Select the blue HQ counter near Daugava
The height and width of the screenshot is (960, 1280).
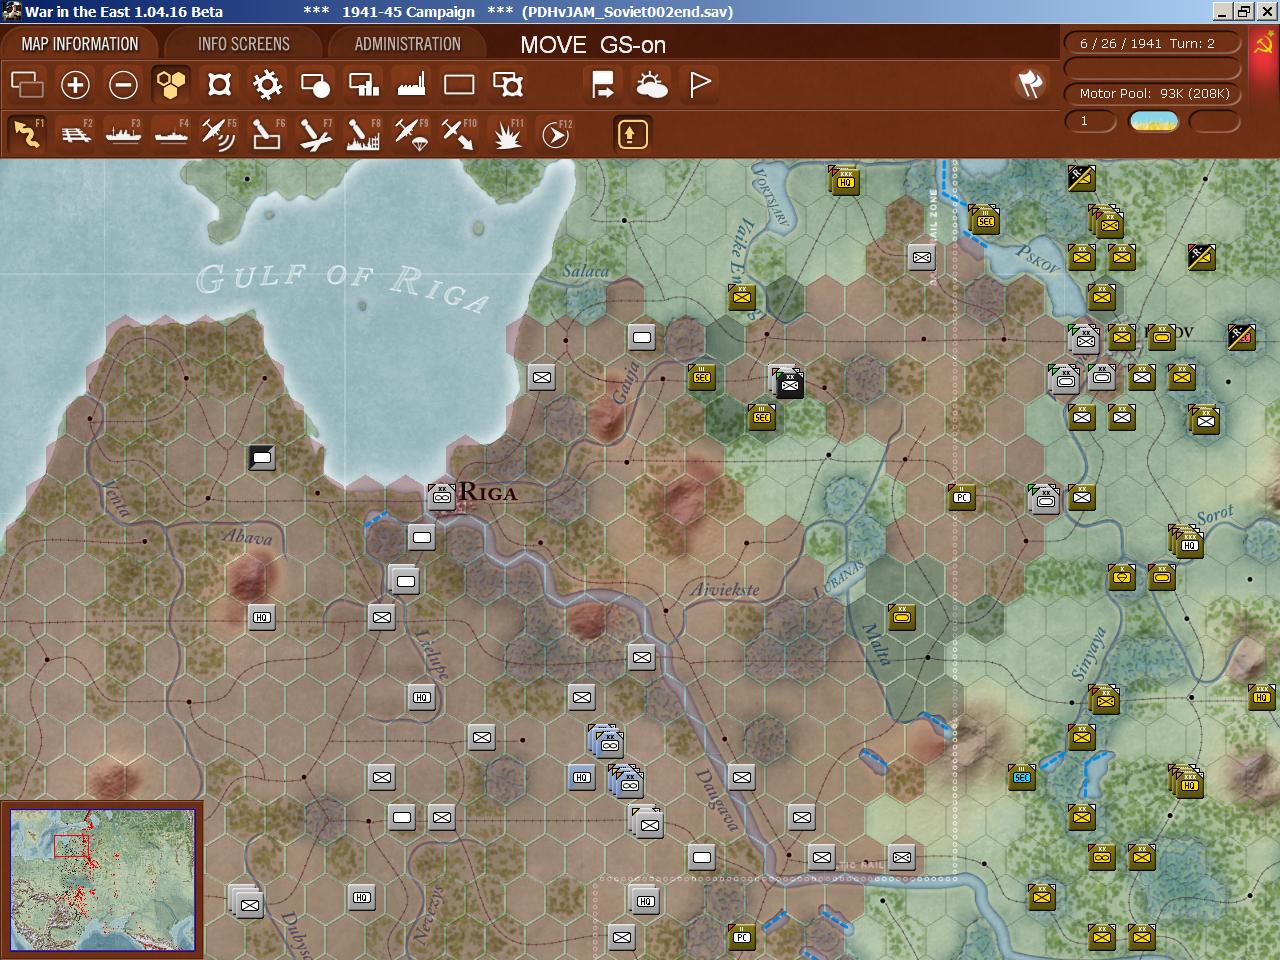click(582, 778)
